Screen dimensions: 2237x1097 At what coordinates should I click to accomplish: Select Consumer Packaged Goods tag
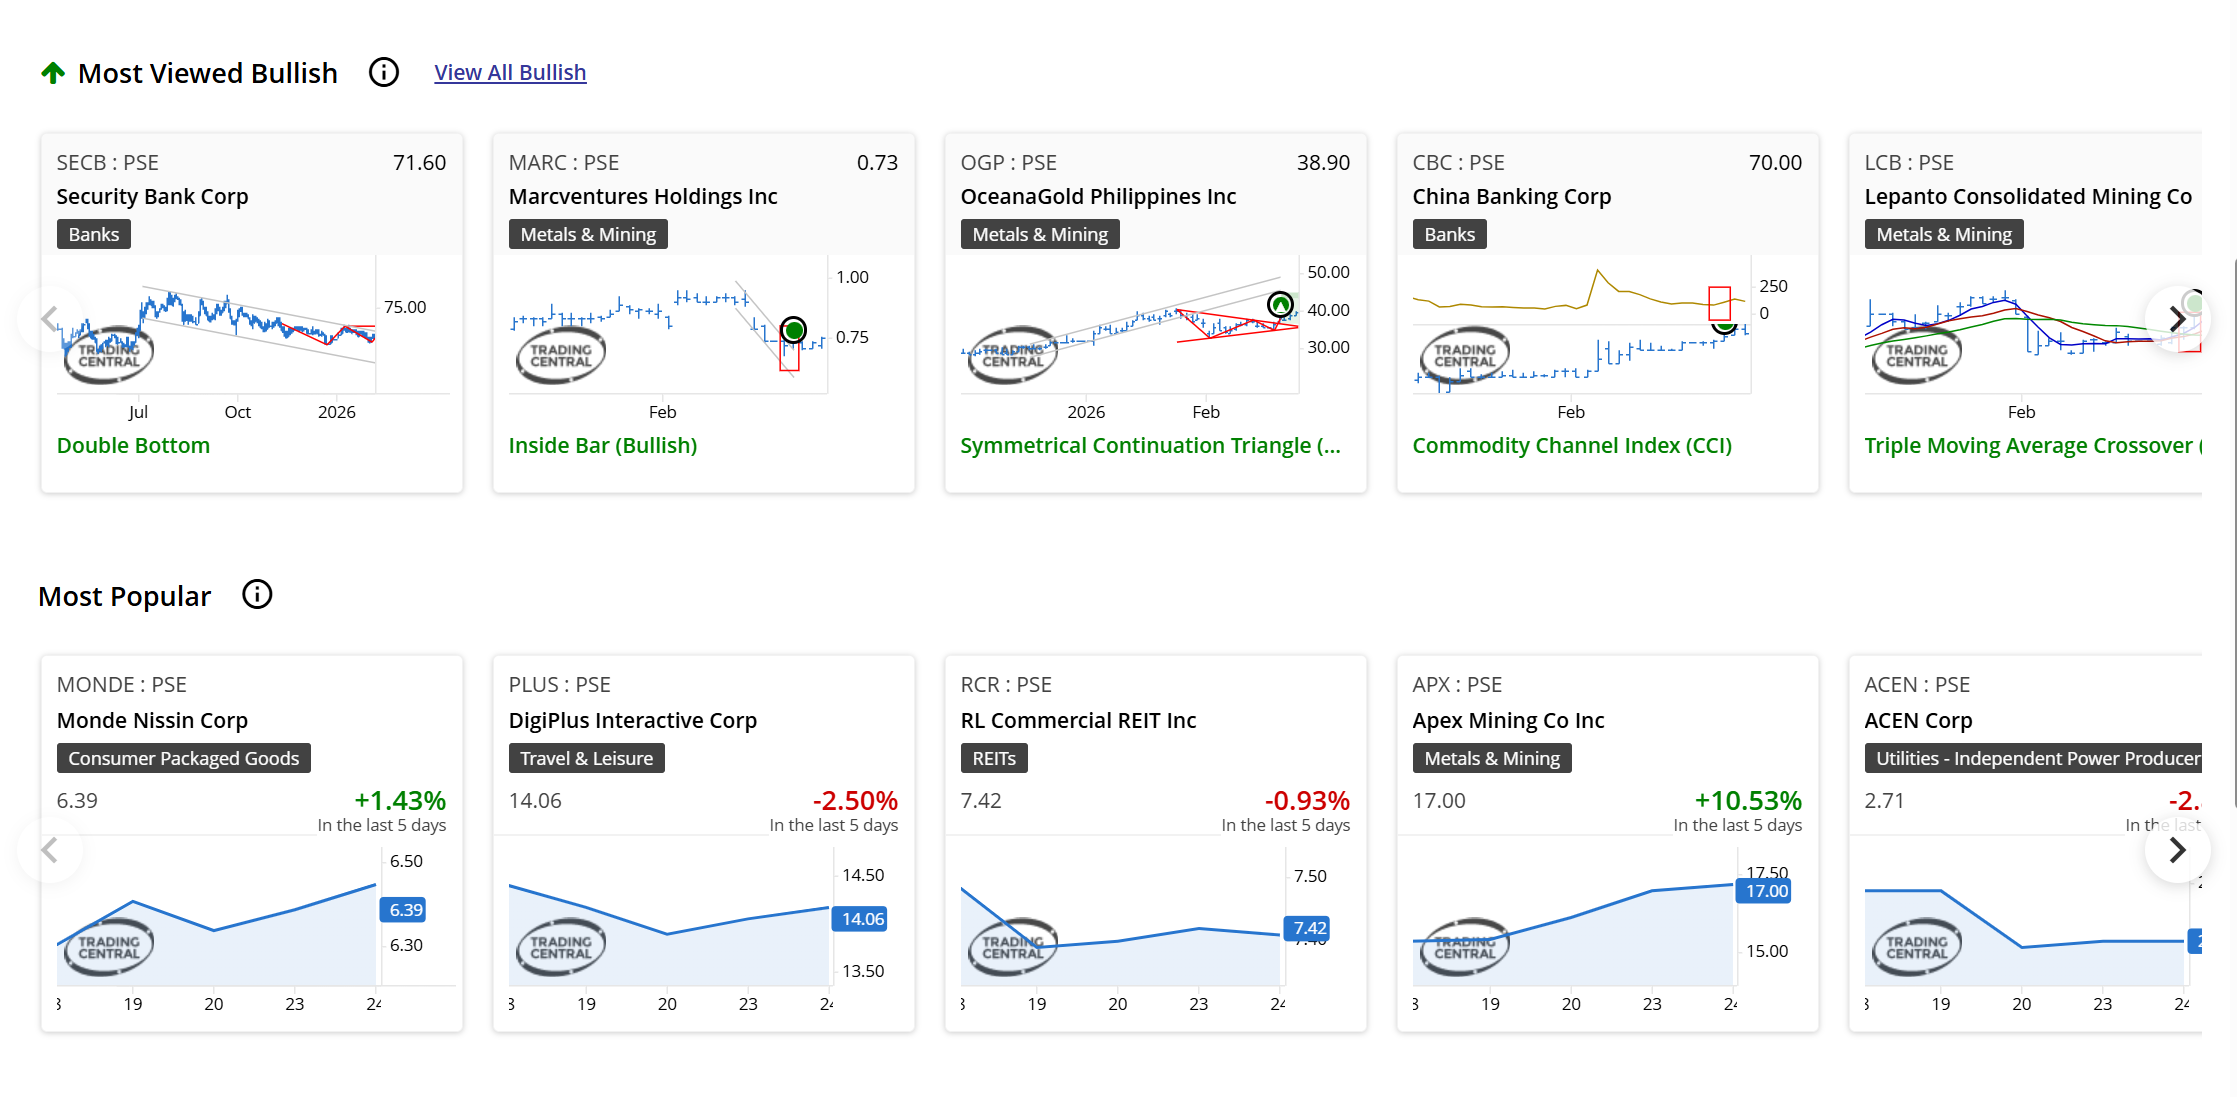tap(184, 758)
